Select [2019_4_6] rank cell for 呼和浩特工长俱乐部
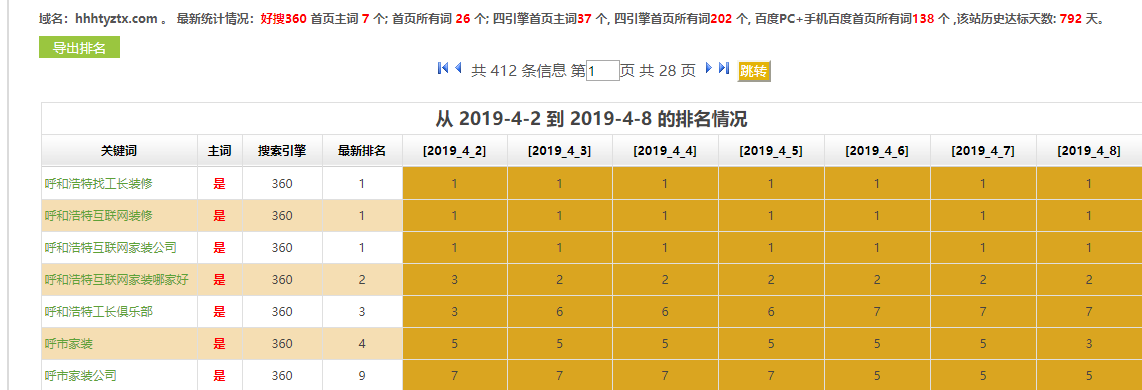Viewport: 1142px width, 390px height. pos(877,312)
